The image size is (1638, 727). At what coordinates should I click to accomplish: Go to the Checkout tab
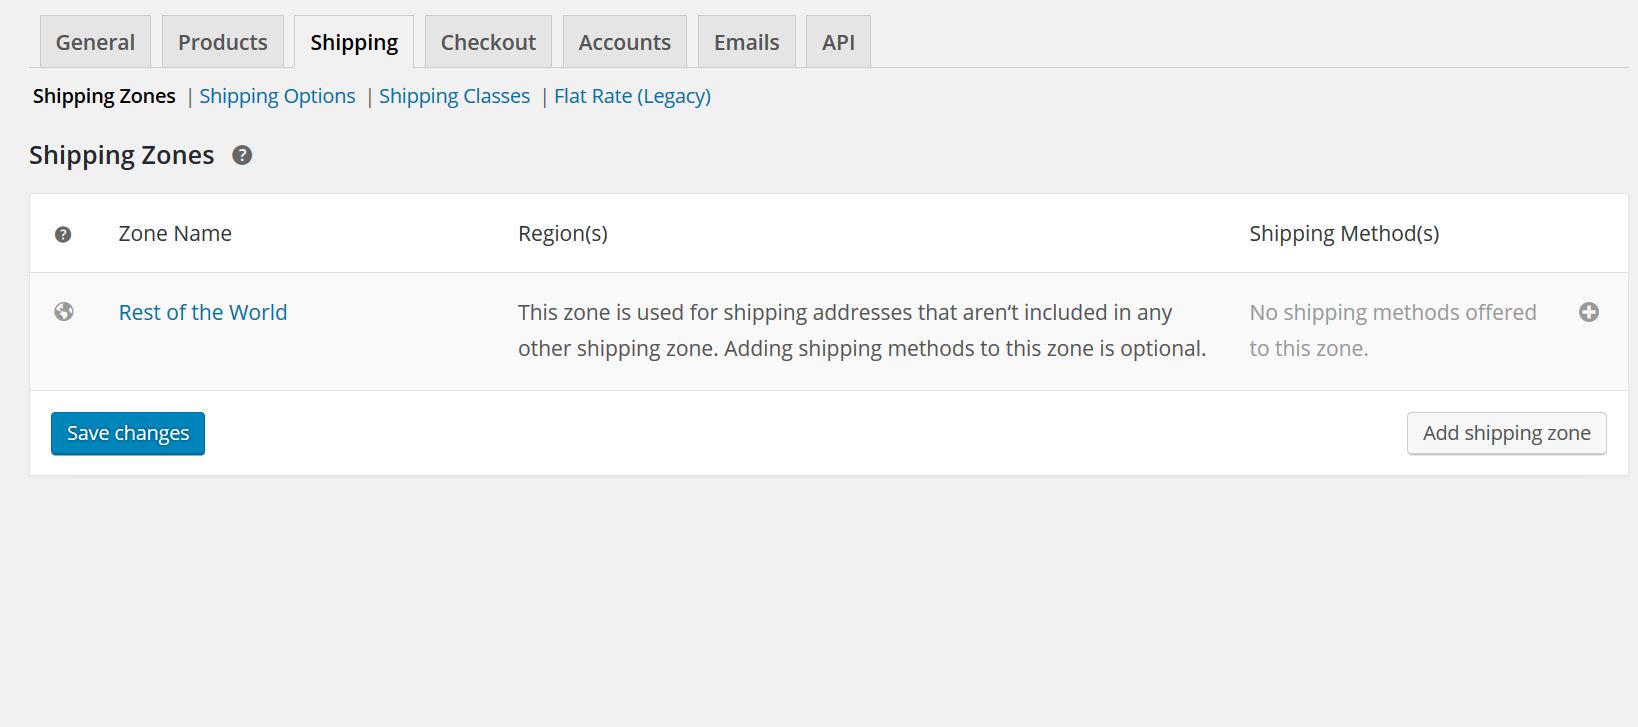488,42
